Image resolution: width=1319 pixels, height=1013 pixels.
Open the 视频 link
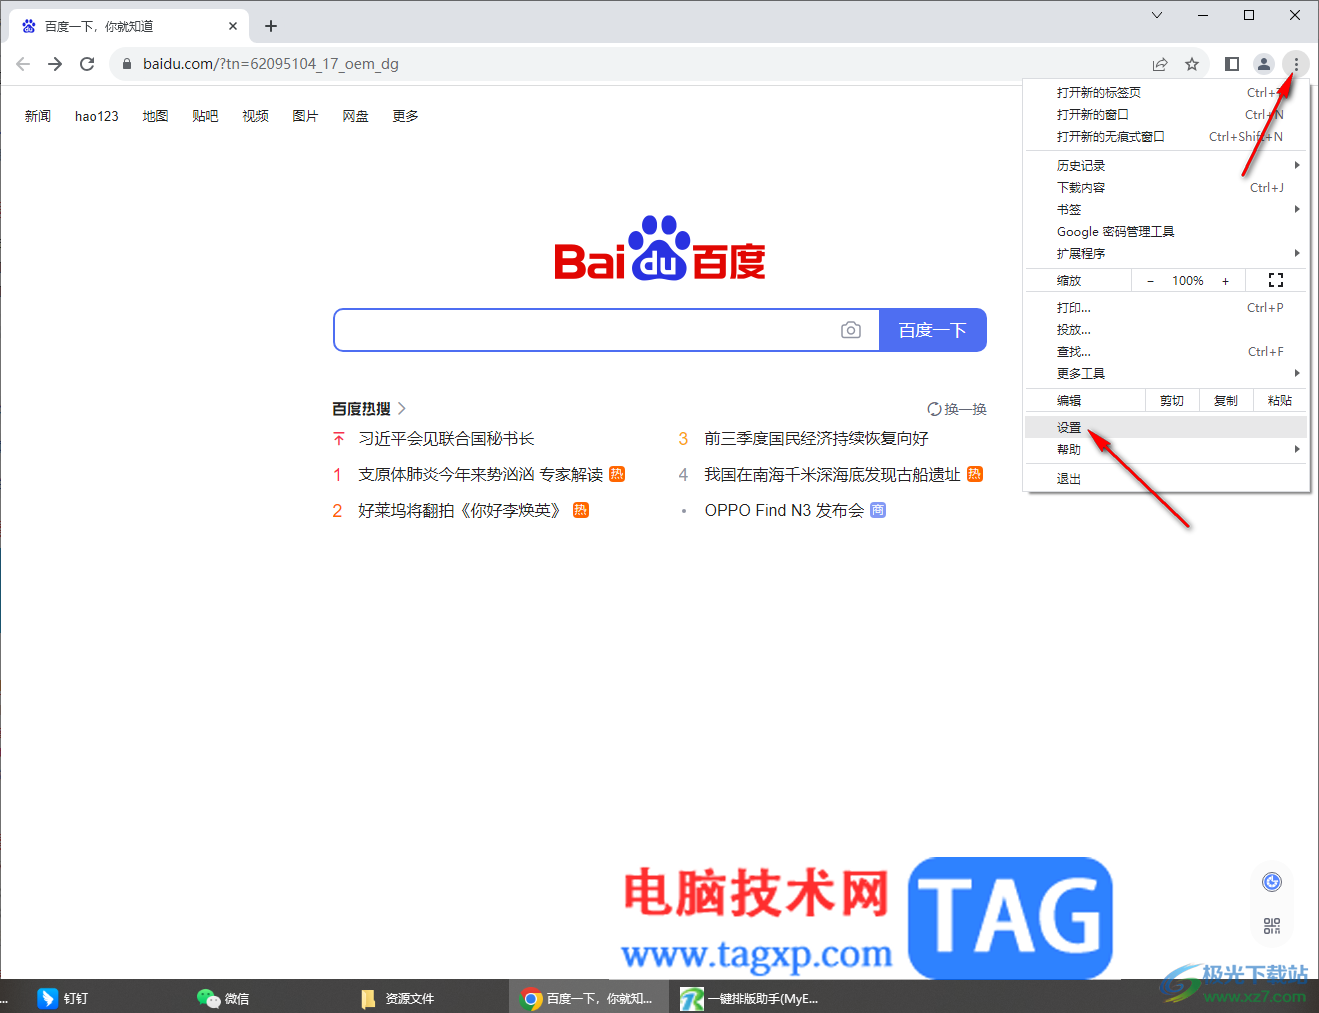[x=255, y=116]
